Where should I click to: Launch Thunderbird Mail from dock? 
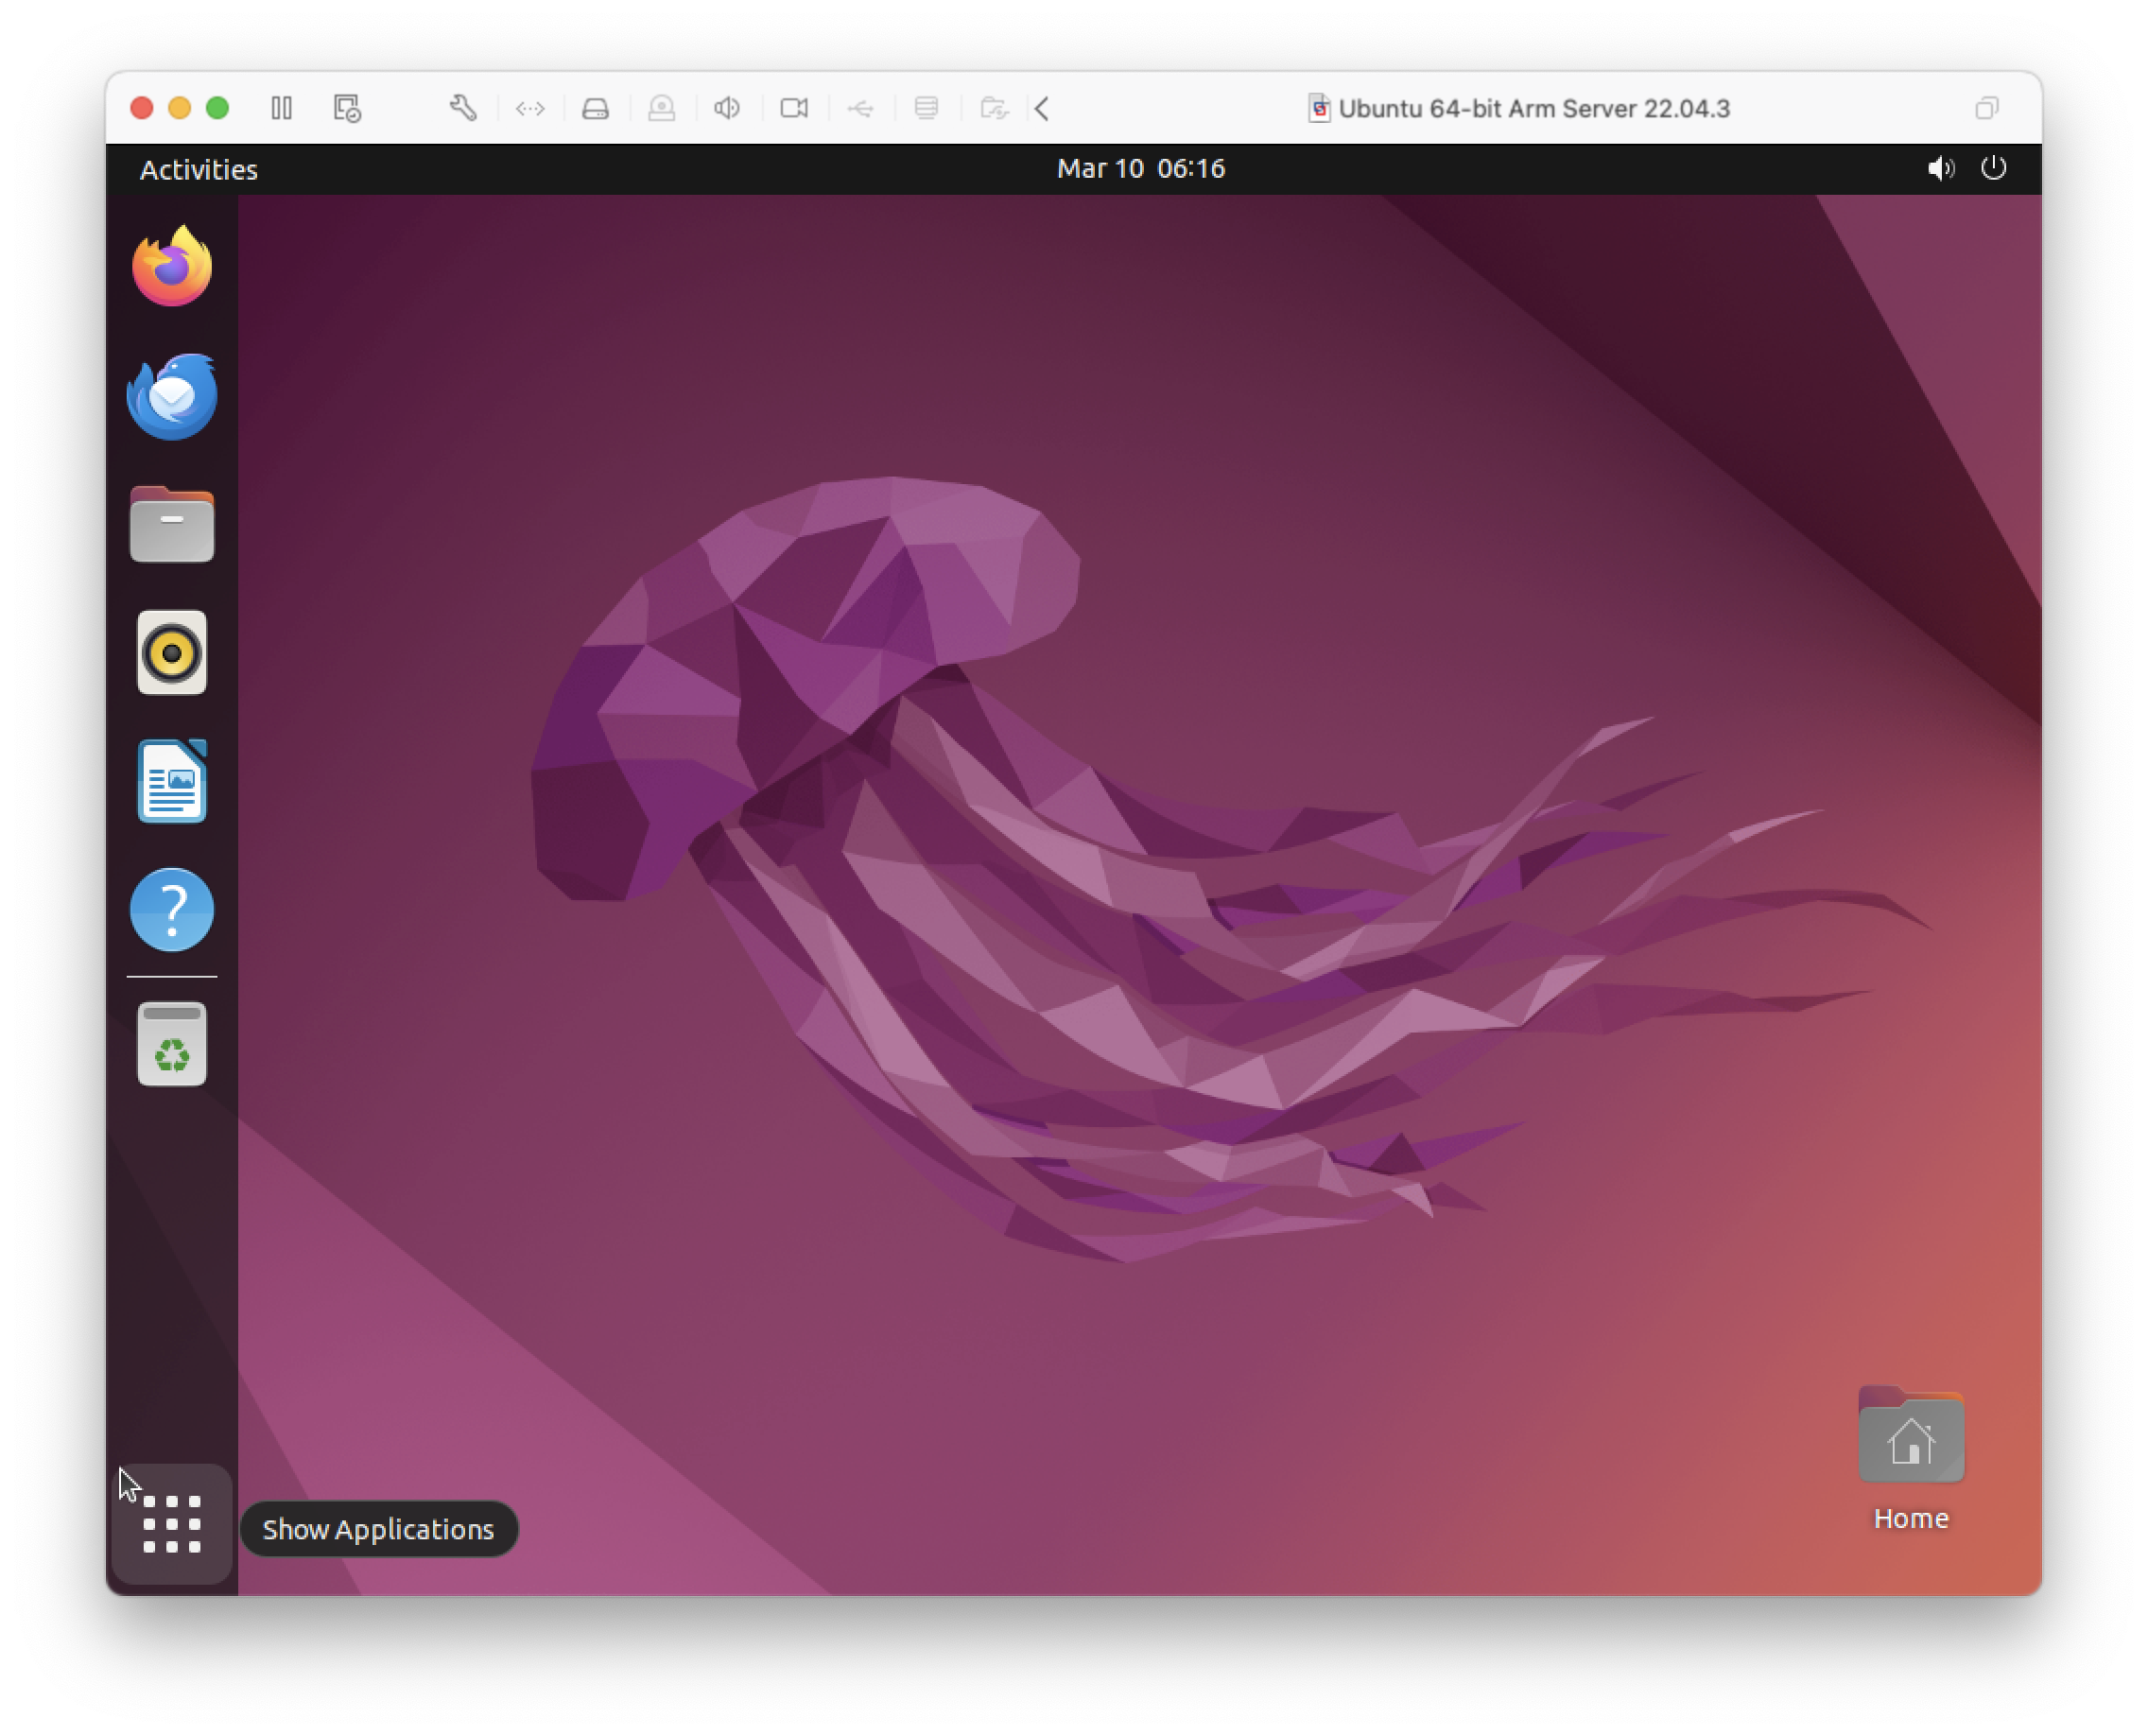pyautogui.click(x=172, y=396)
